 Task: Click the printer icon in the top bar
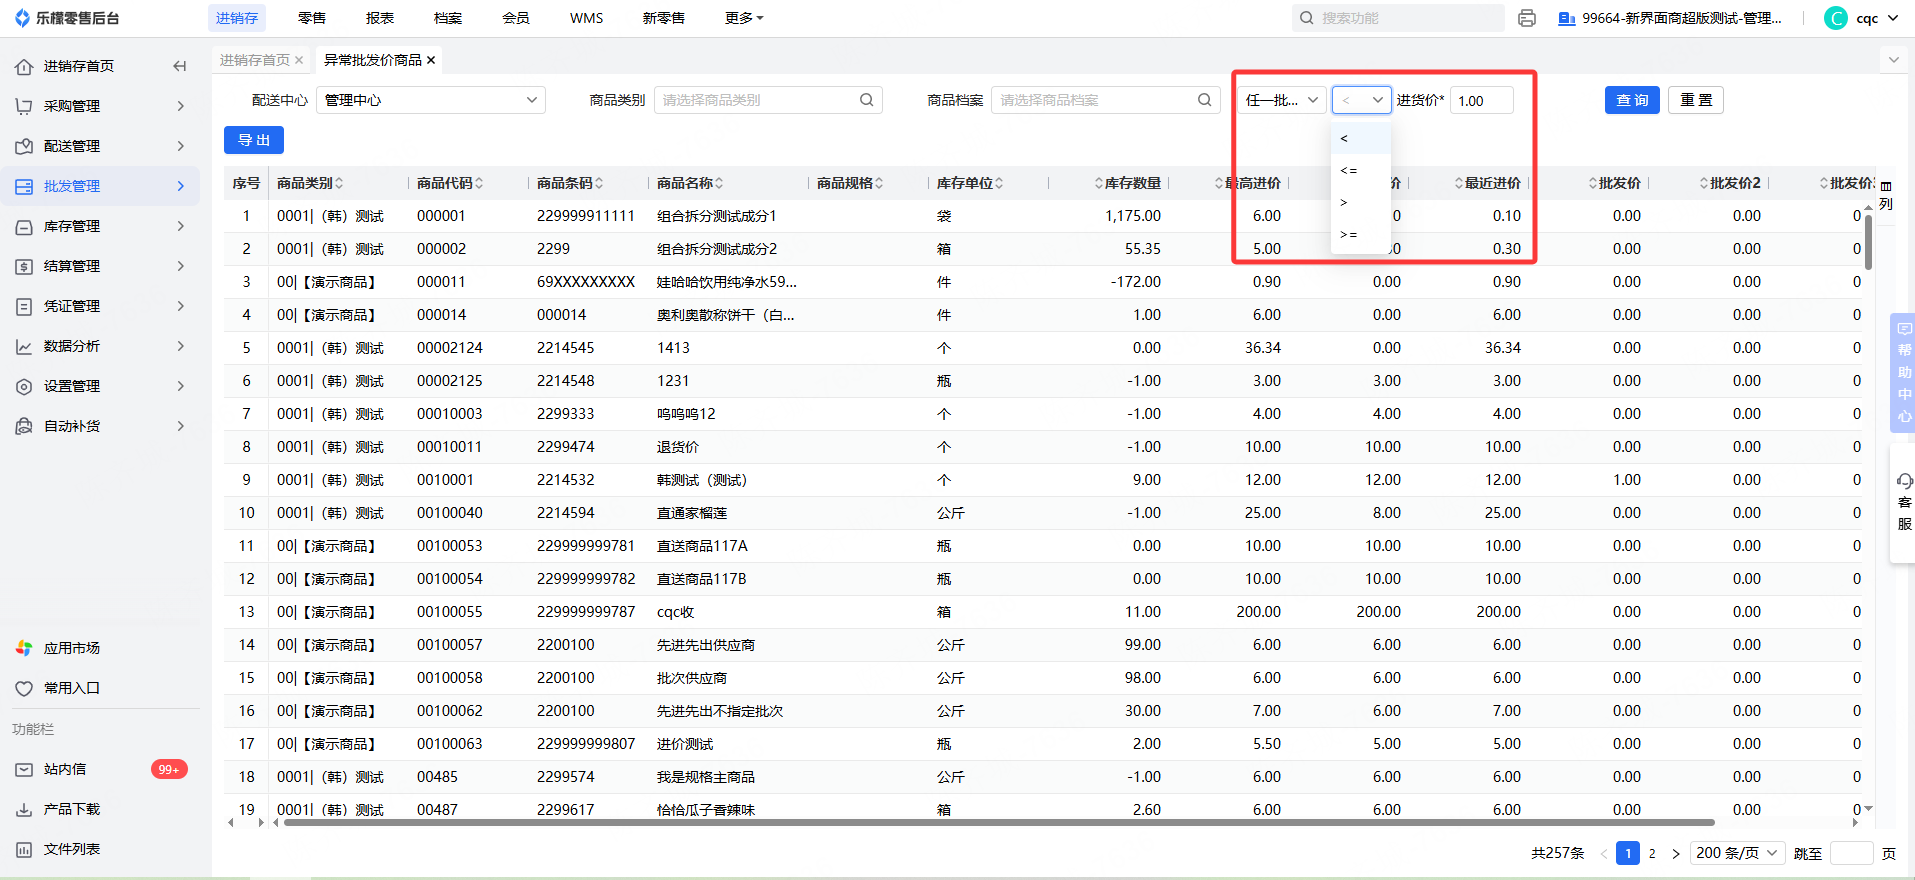pyautogui.click(x=1527, y=18)
